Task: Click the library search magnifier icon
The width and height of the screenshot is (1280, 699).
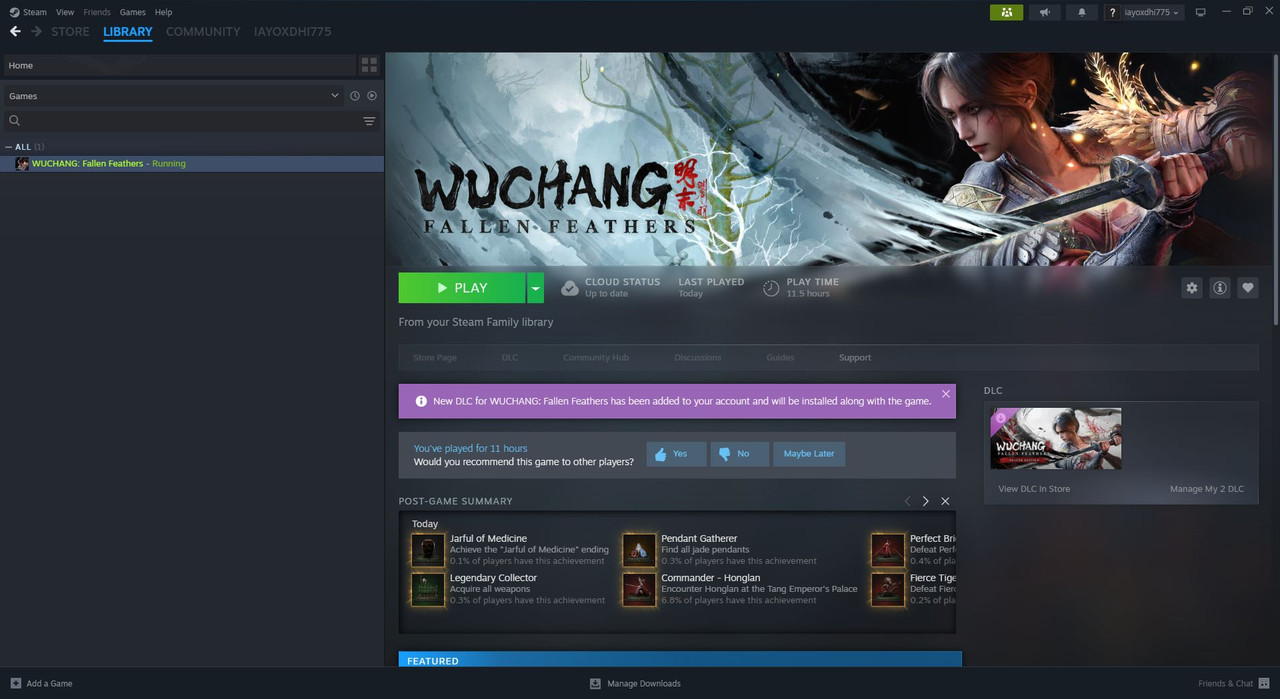Action: click(x=15, y=121)
